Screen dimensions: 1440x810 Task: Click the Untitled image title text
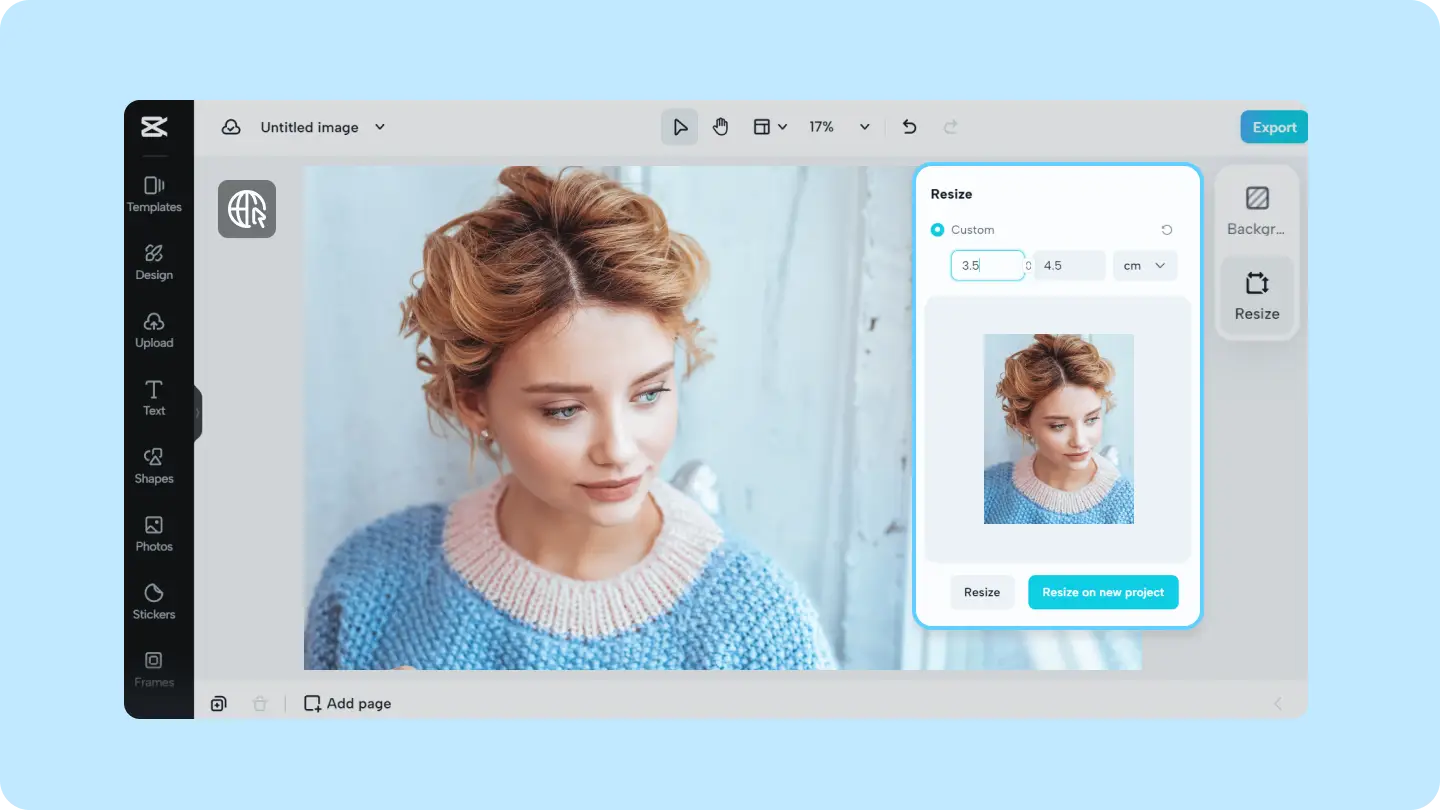309,127
